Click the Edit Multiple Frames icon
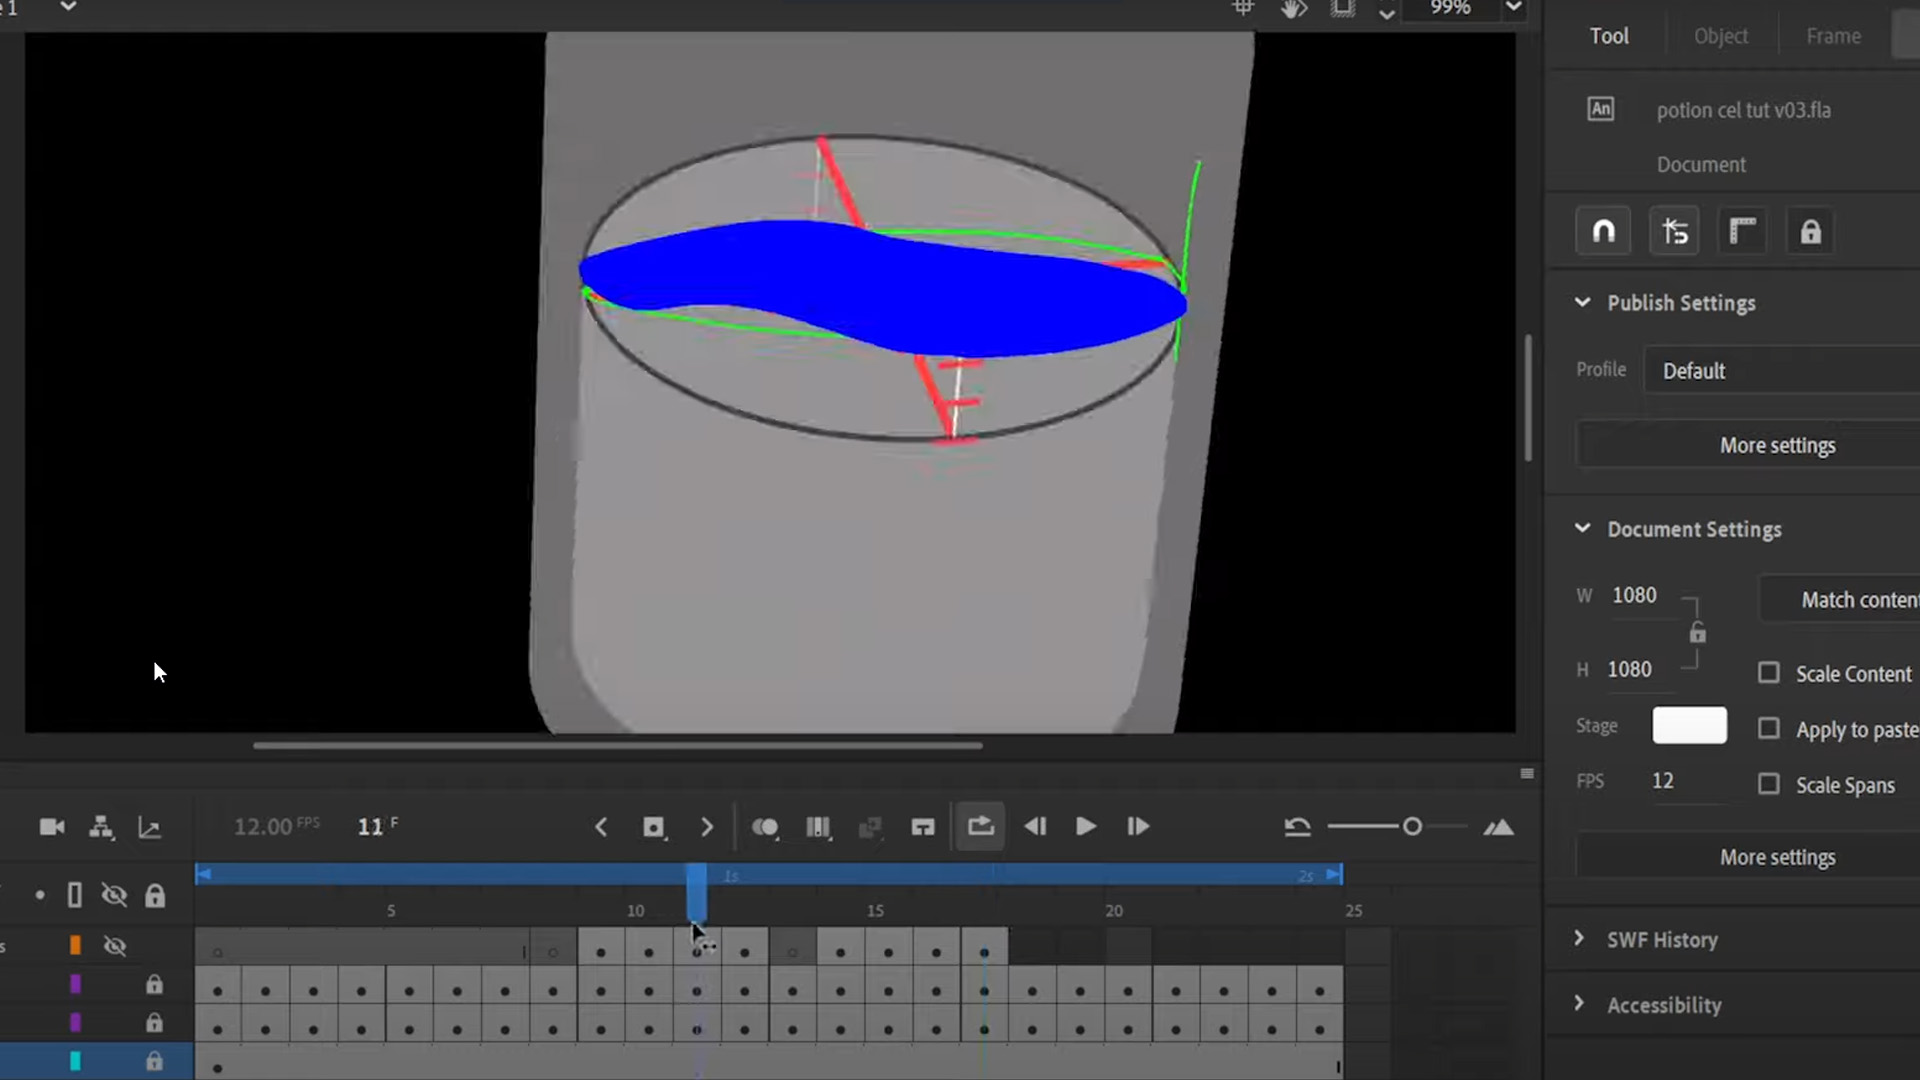This screenshot has width=1920, height=1080. [x=818, y=827]
